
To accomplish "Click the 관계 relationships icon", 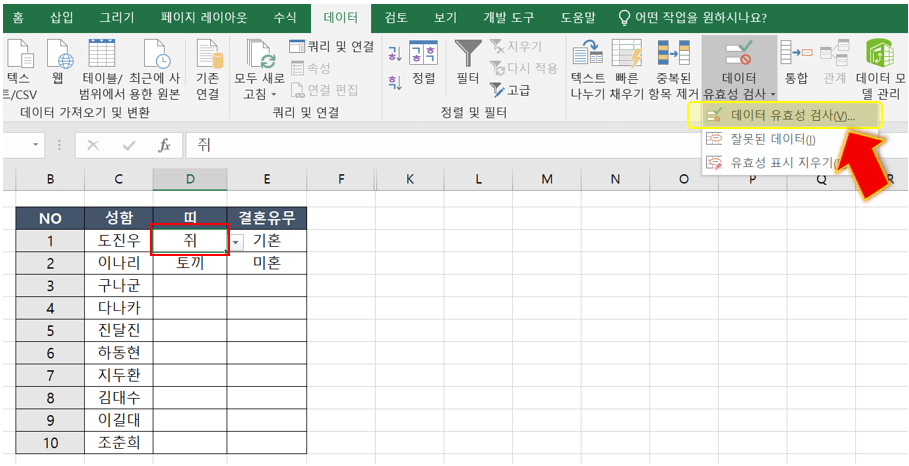I will (x=834, y=54).
